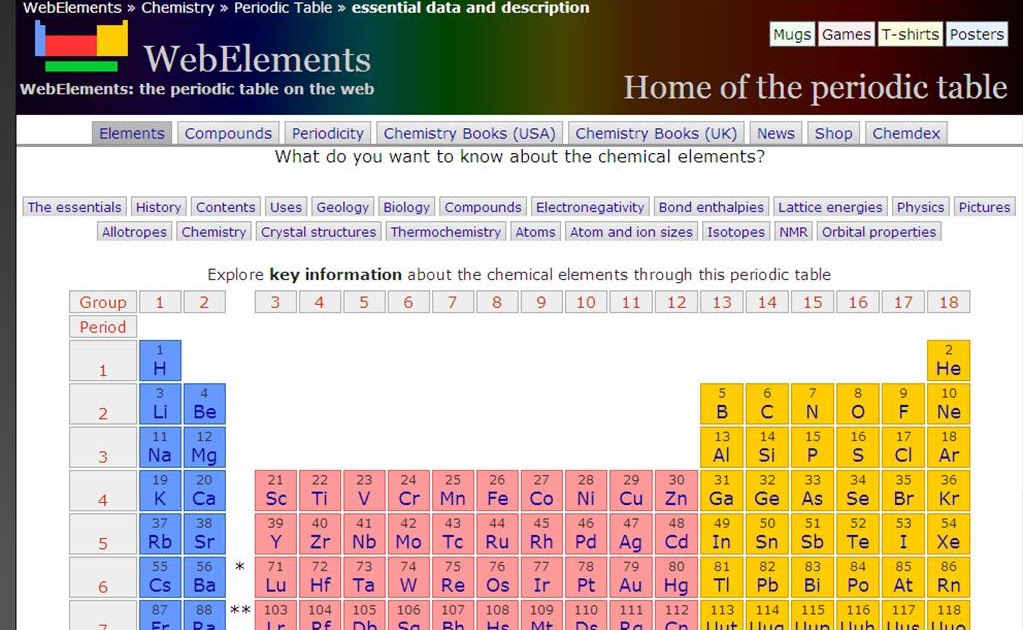Click The essentials link

[x=74, y=207]
